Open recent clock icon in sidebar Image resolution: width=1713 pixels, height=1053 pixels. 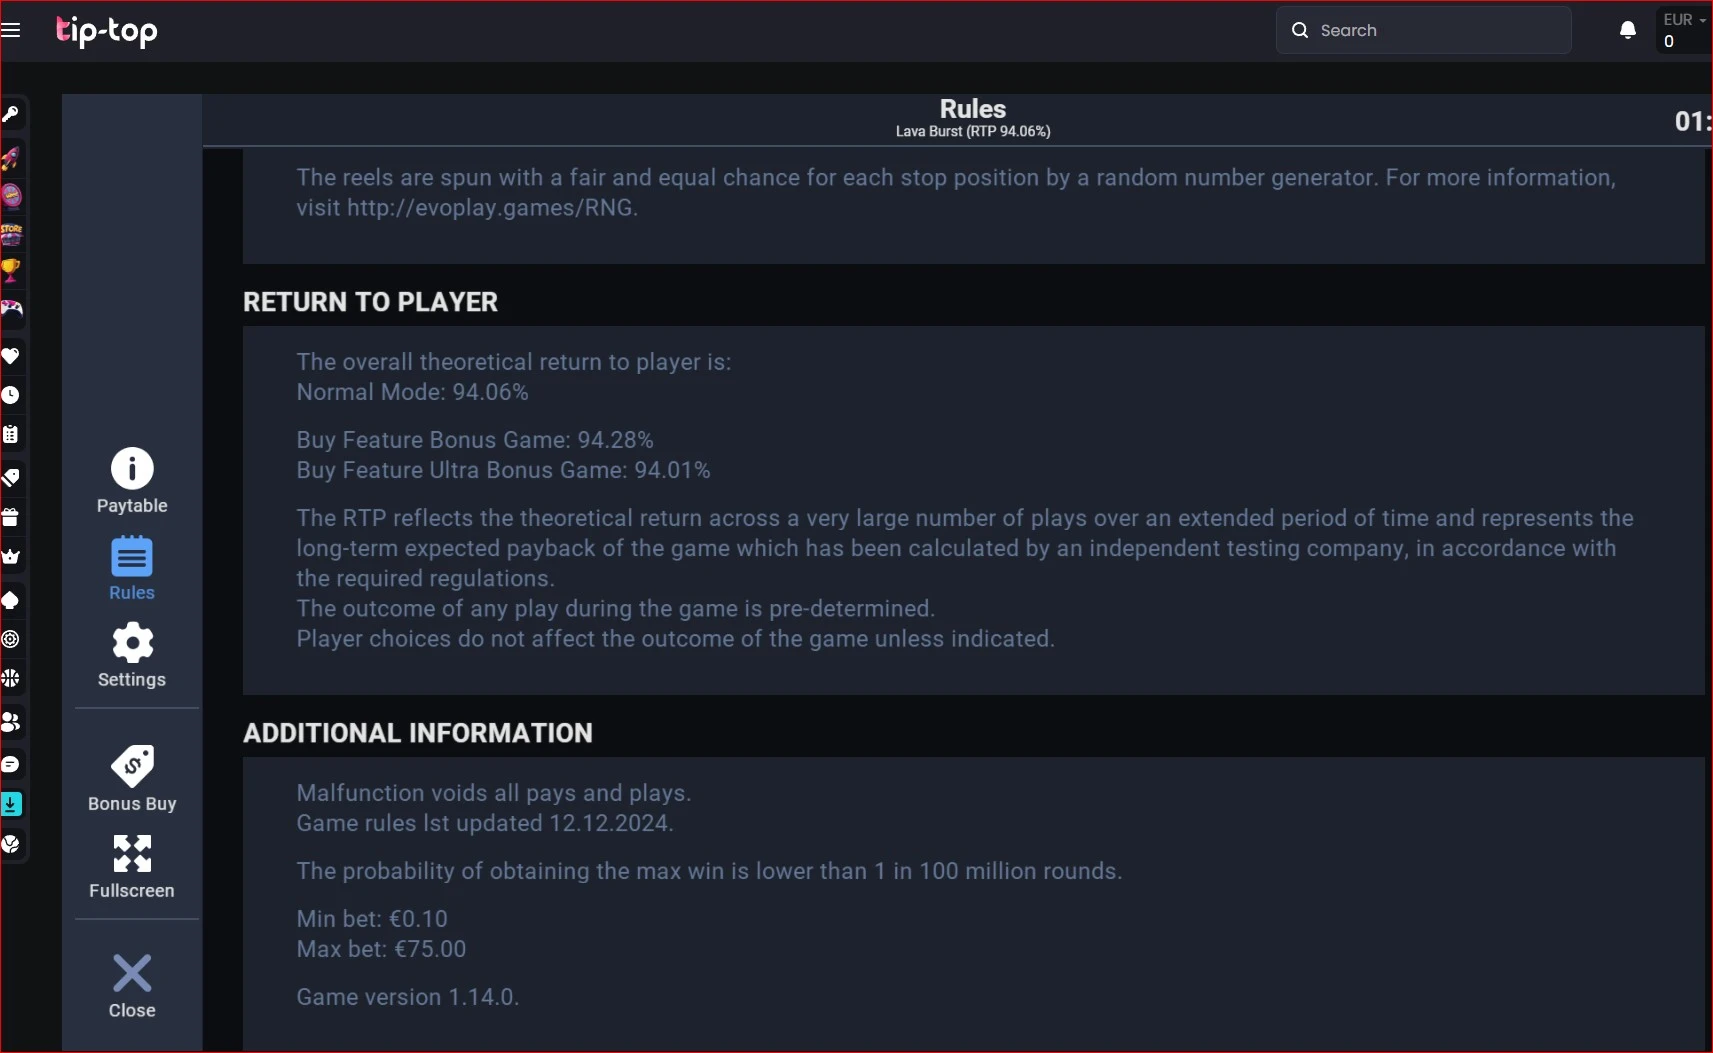pos(11,395)
